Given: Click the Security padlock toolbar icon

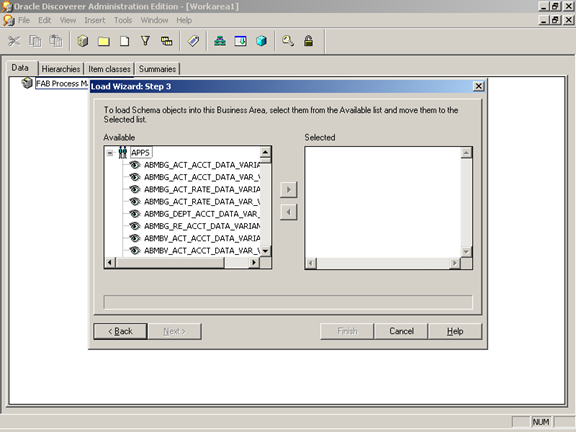Looking at the screenshot, I should pyautogui.click(x=309, y=41).
